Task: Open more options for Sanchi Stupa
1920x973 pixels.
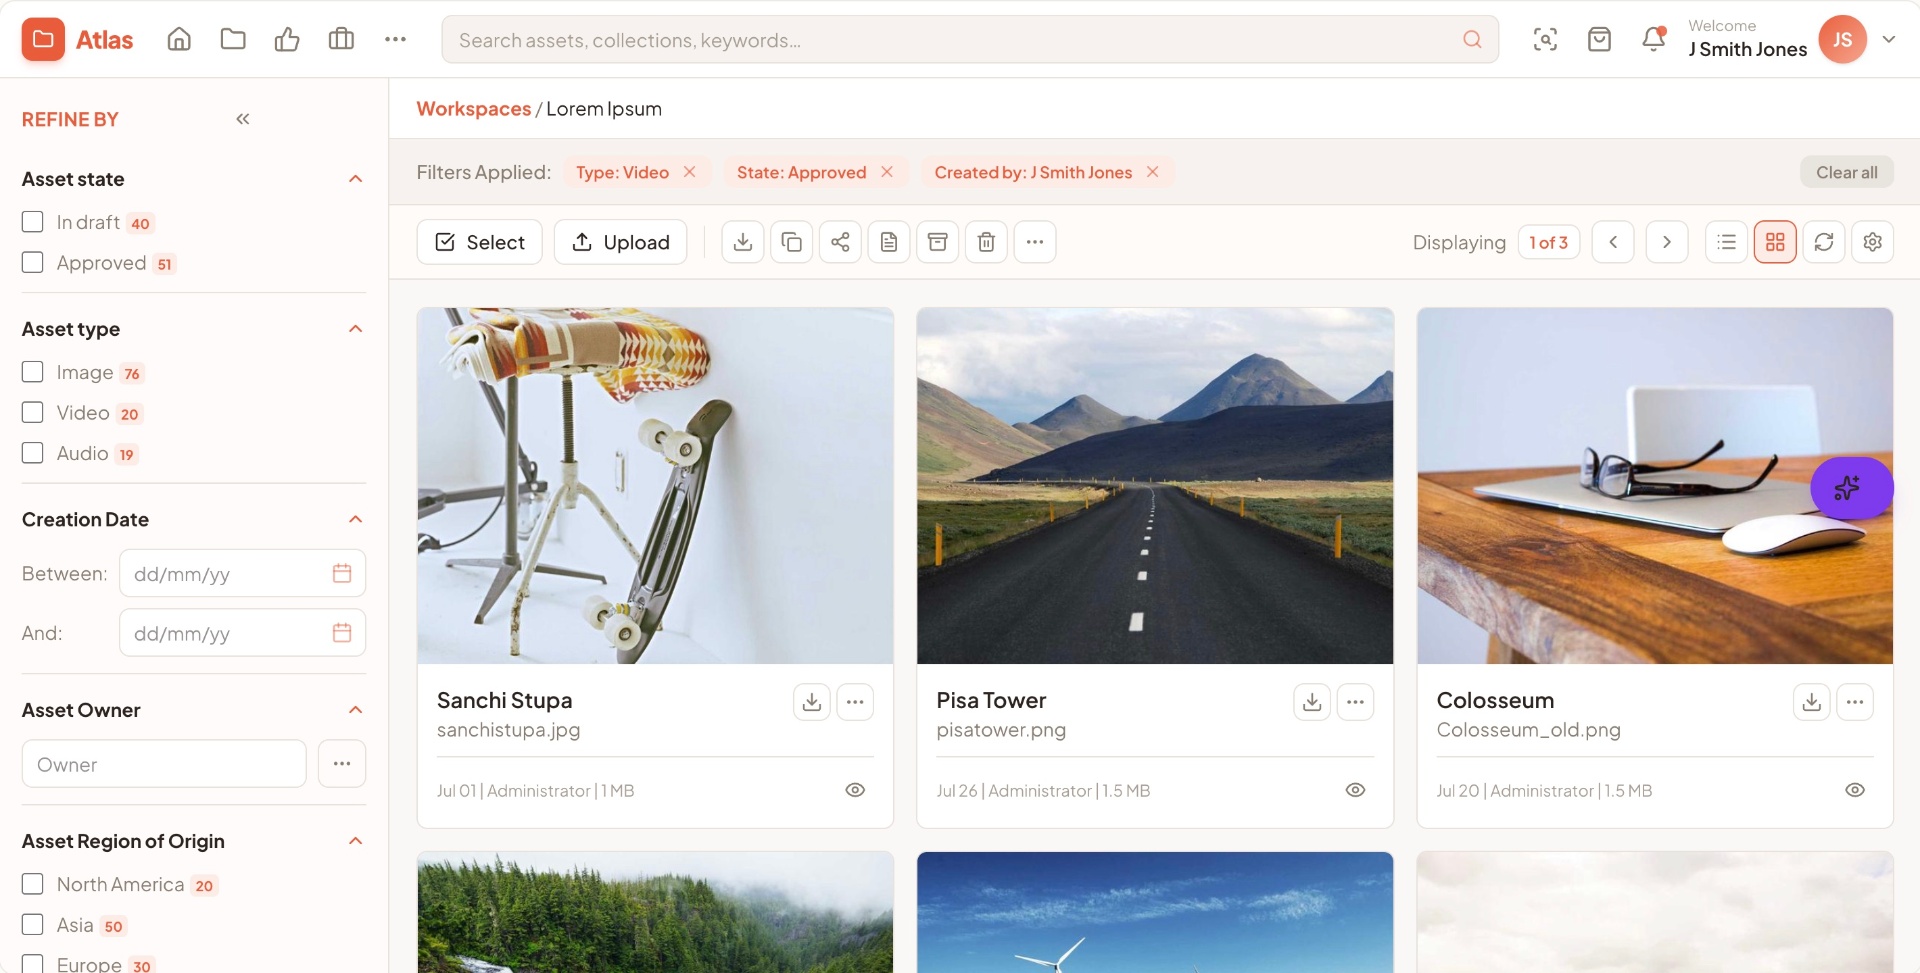Action: 855,702
